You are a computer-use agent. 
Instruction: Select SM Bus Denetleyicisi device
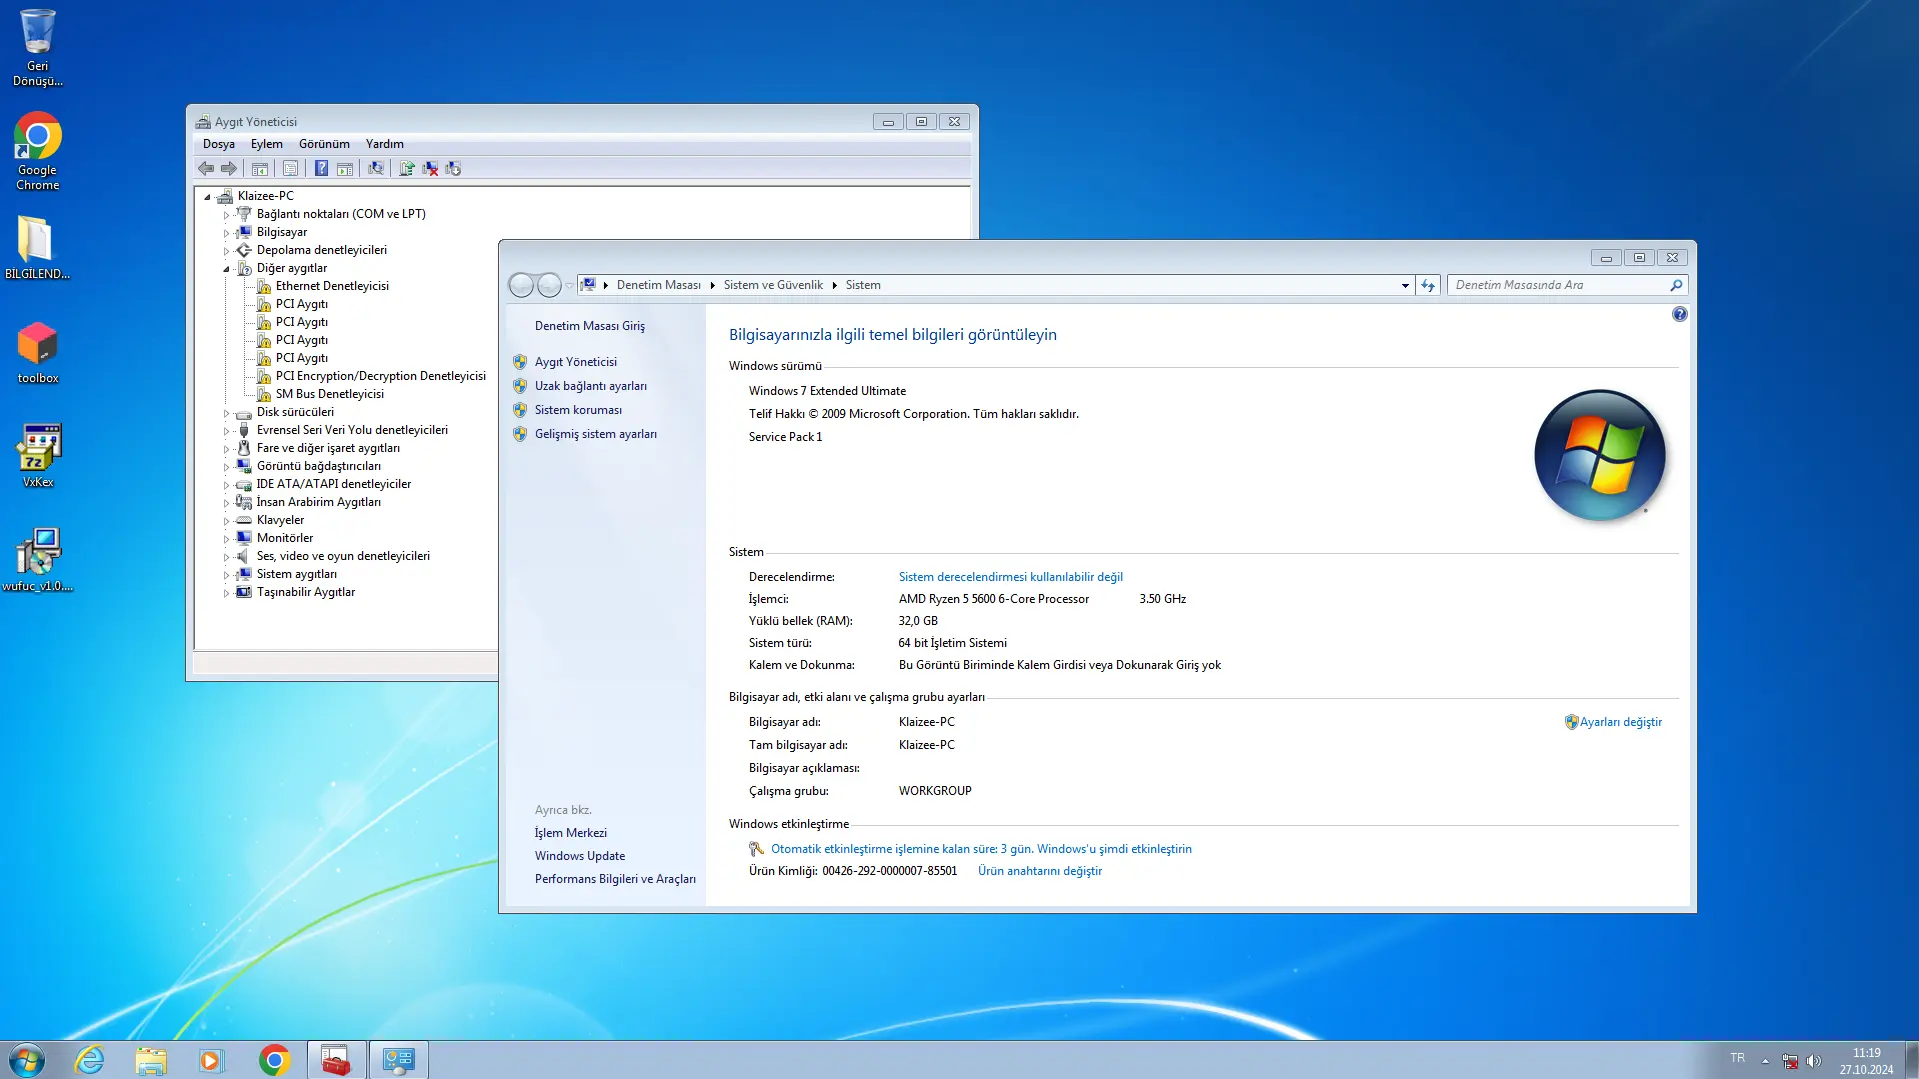[x=330, y=394]
